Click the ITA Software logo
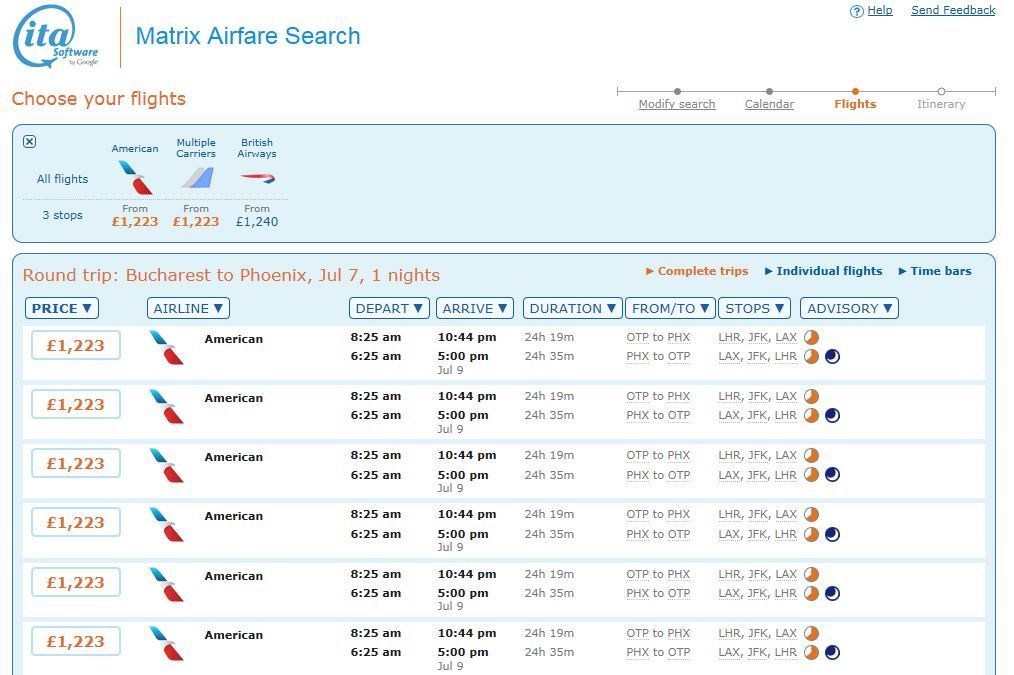The image size is (1014, 675). click(x=55, y=38)
